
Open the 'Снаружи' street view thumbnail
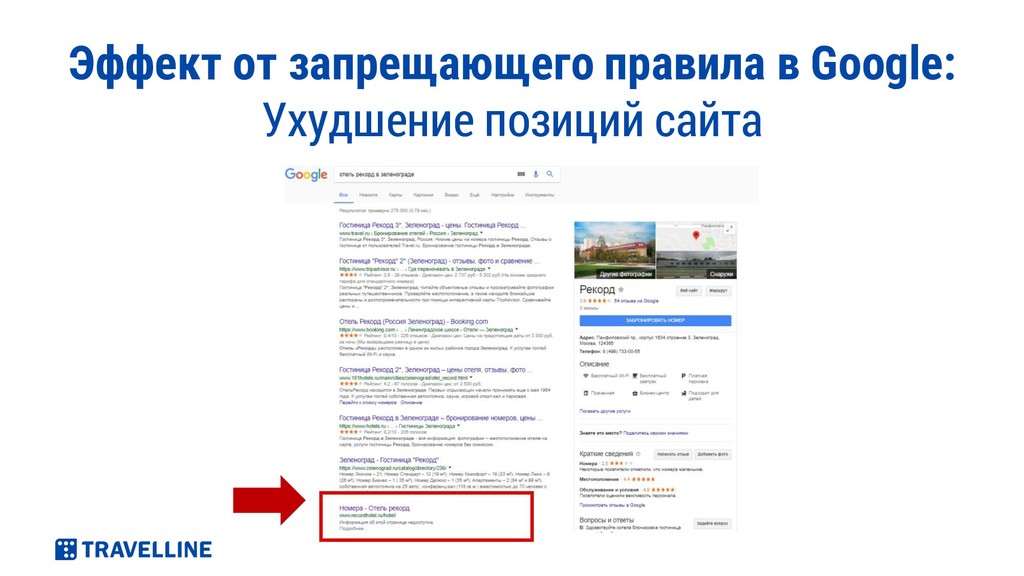point(696,265)
